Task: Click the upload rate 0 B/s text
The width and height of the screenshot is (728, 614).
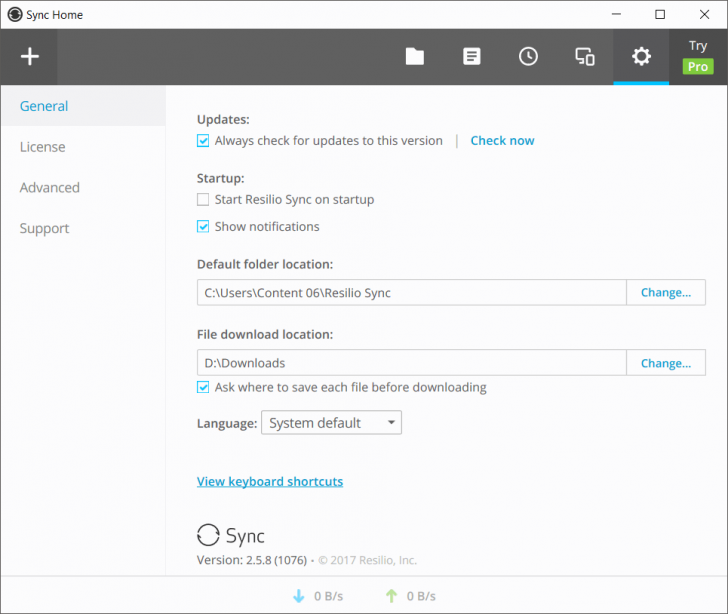Action: click(x=421, y=596)
